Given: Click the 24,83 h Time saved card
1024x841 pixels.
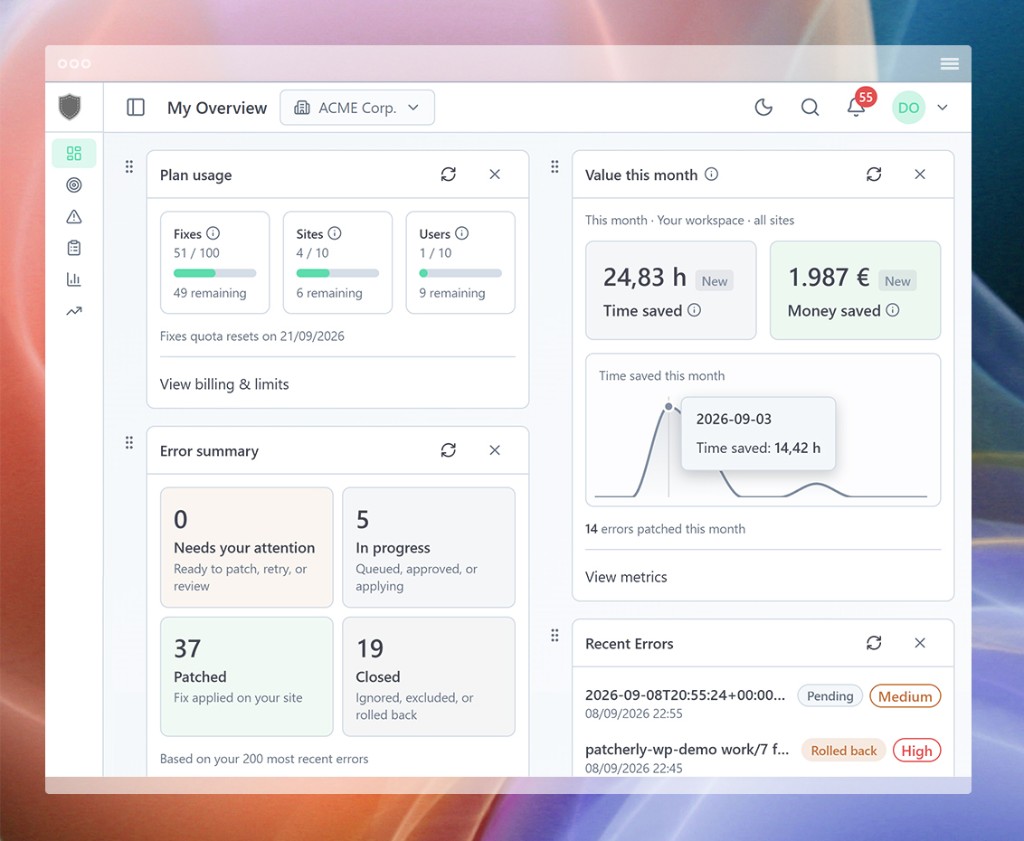Looking at the screenshot, I should [x=671, y=291].
